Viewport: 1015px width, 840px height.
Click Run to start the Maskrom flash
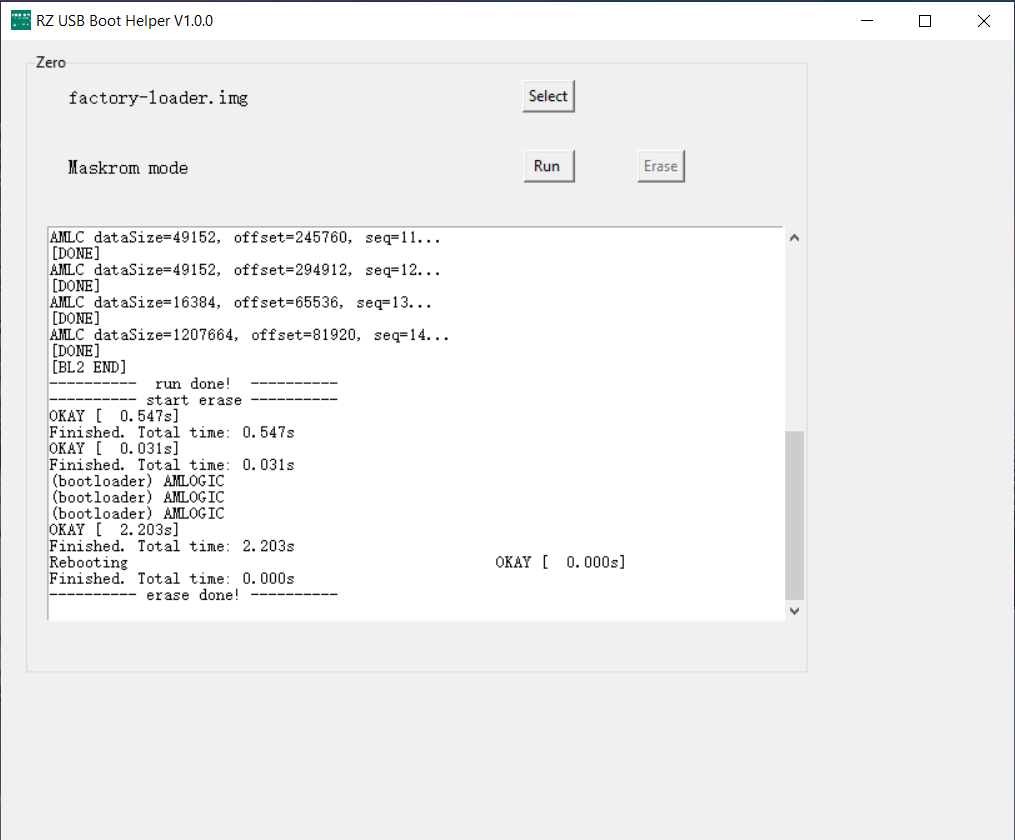pyautogui.click(x=548, y=165)
